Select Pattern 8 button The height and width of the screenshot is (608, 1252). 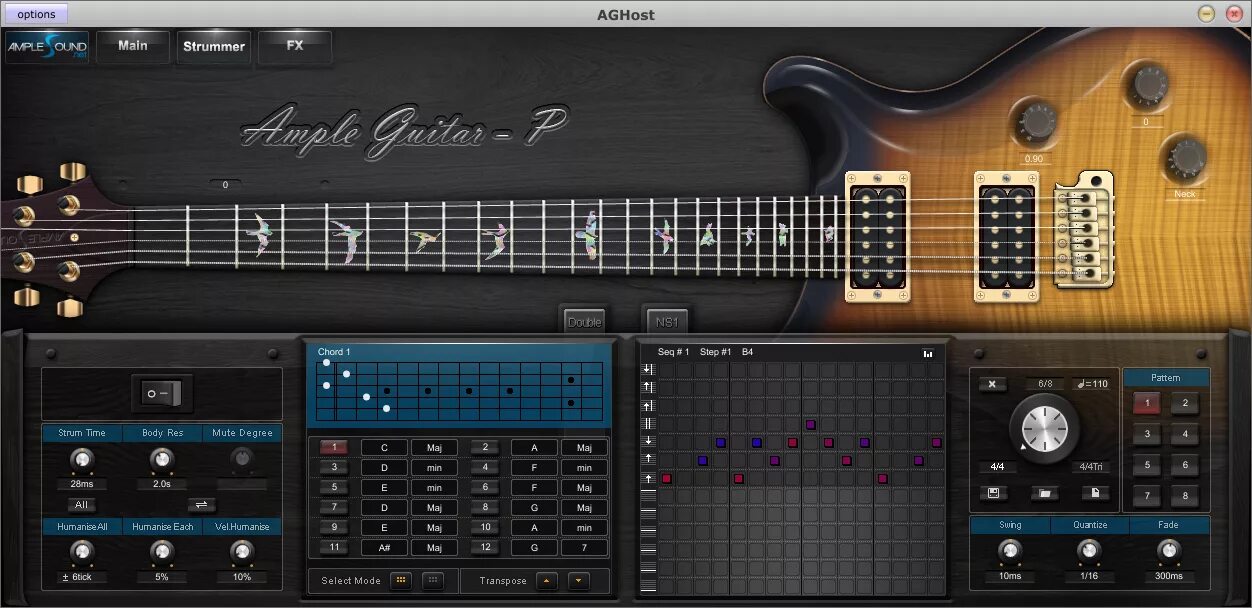[1185, 496]
